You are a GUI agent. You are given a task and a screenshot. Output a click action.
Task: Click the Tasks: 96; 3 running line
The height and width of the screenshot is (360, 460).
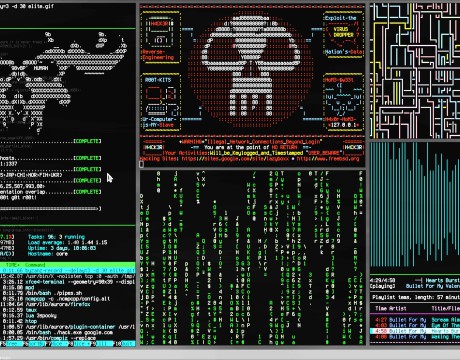pyautogui.click(x=56, y=237)
